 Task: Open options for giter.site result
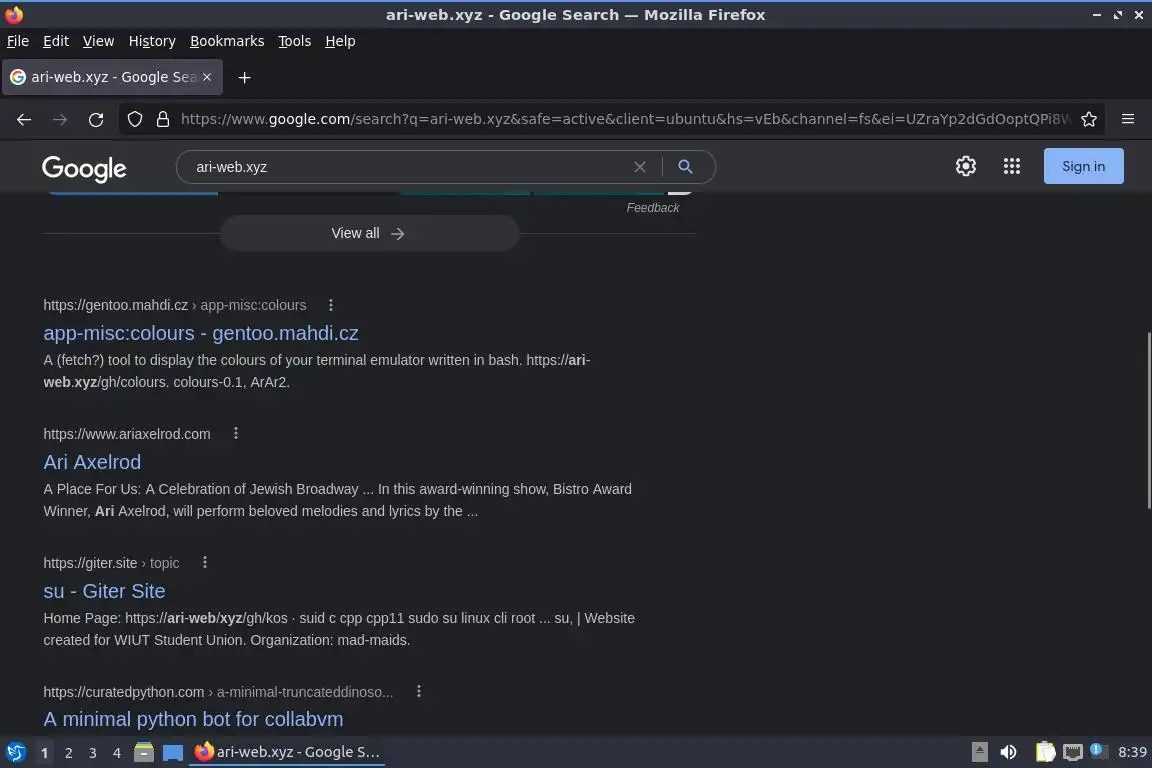pyautogui.click(x=205, y=562)
